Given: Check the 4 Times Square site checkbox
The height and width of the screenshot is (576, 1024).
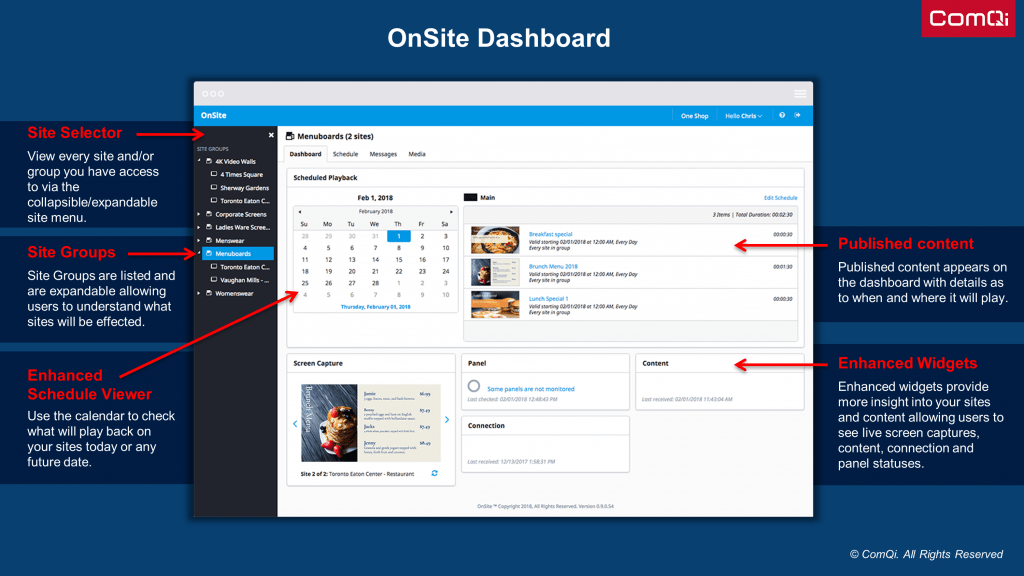Looking at the screenshot, I should [x=214, y=174].
